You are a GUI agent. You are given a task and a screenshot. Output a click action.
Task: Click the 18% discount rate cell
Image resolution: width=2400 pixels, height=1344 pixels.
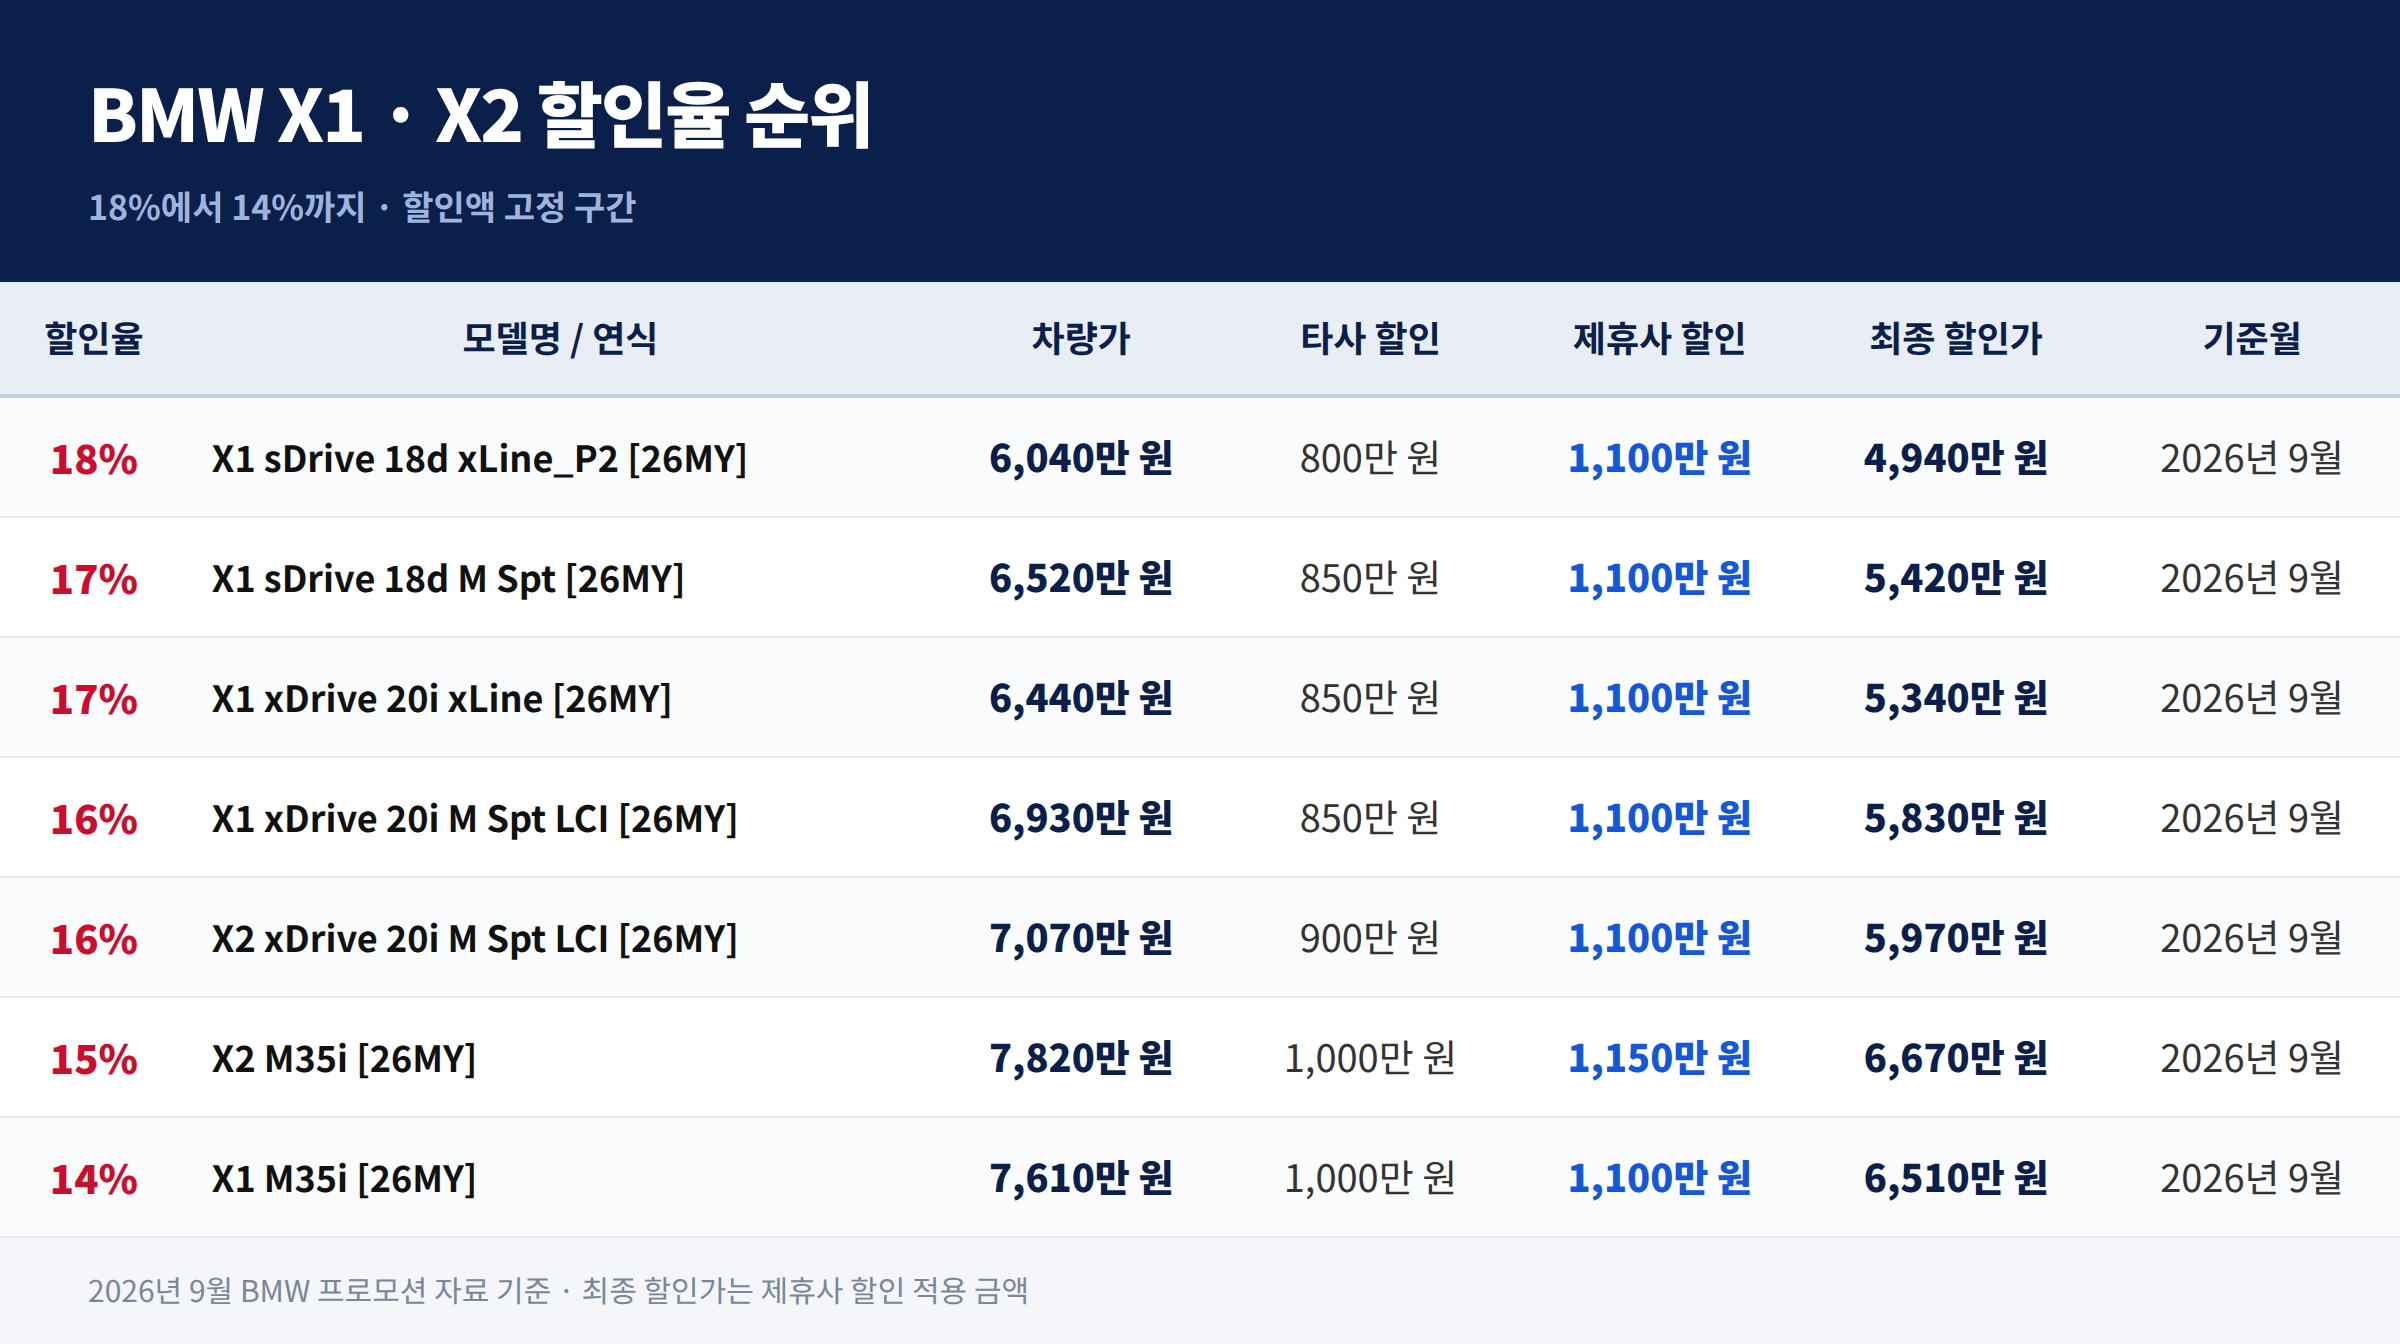coord(94,459)
